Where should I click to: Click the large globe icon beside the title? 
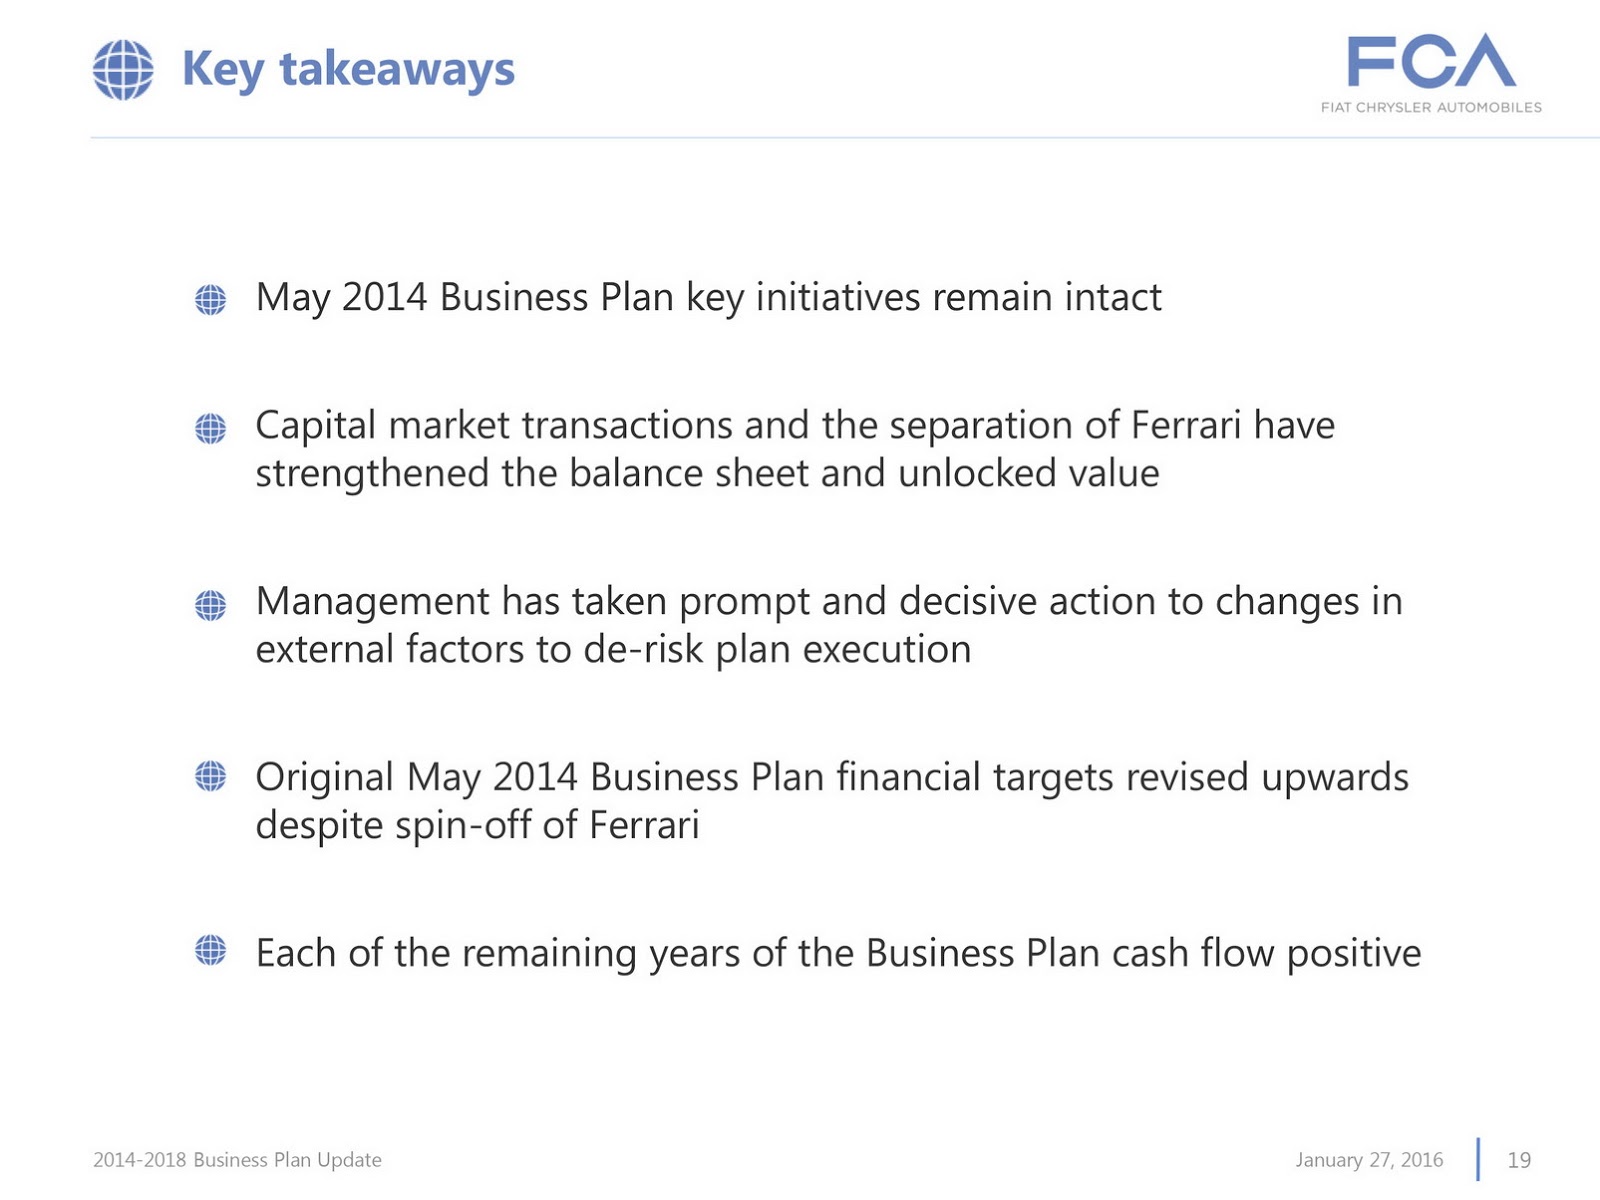(123, 70)
